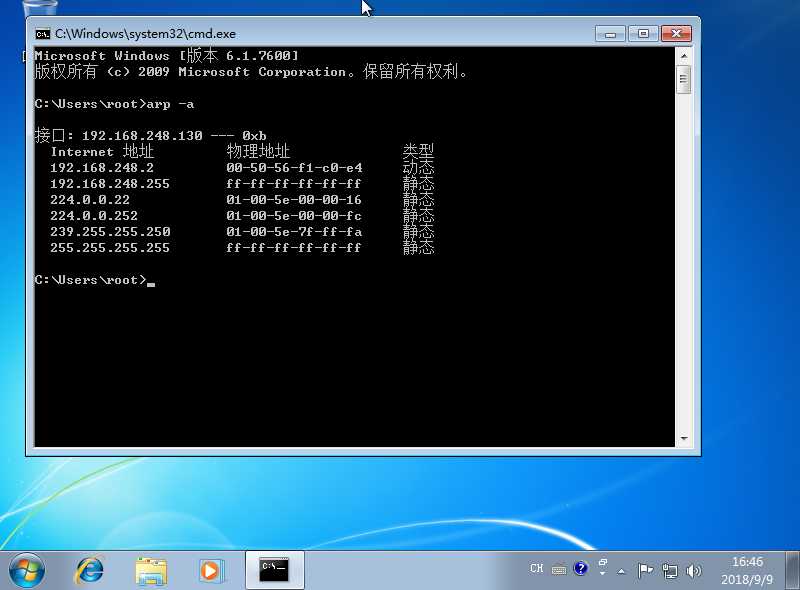Click the 物理地址 column header
This screenshot has width=800, height=590.
[x=258, y=151]
